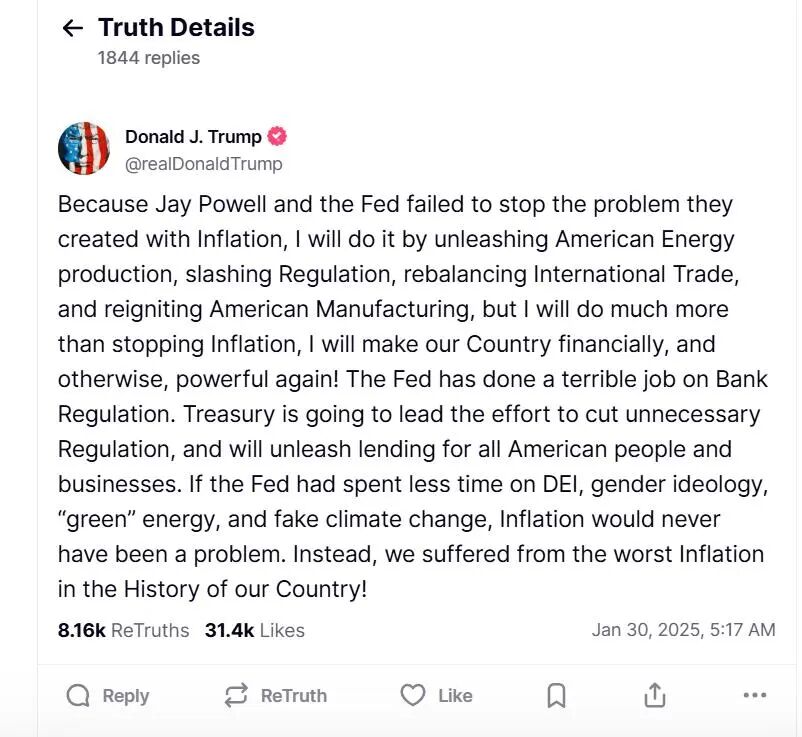Image resolution: width=802 pixels, height=737 pixels.
Task: Click the Truth Details header title
Action: (x=176, y=28)
